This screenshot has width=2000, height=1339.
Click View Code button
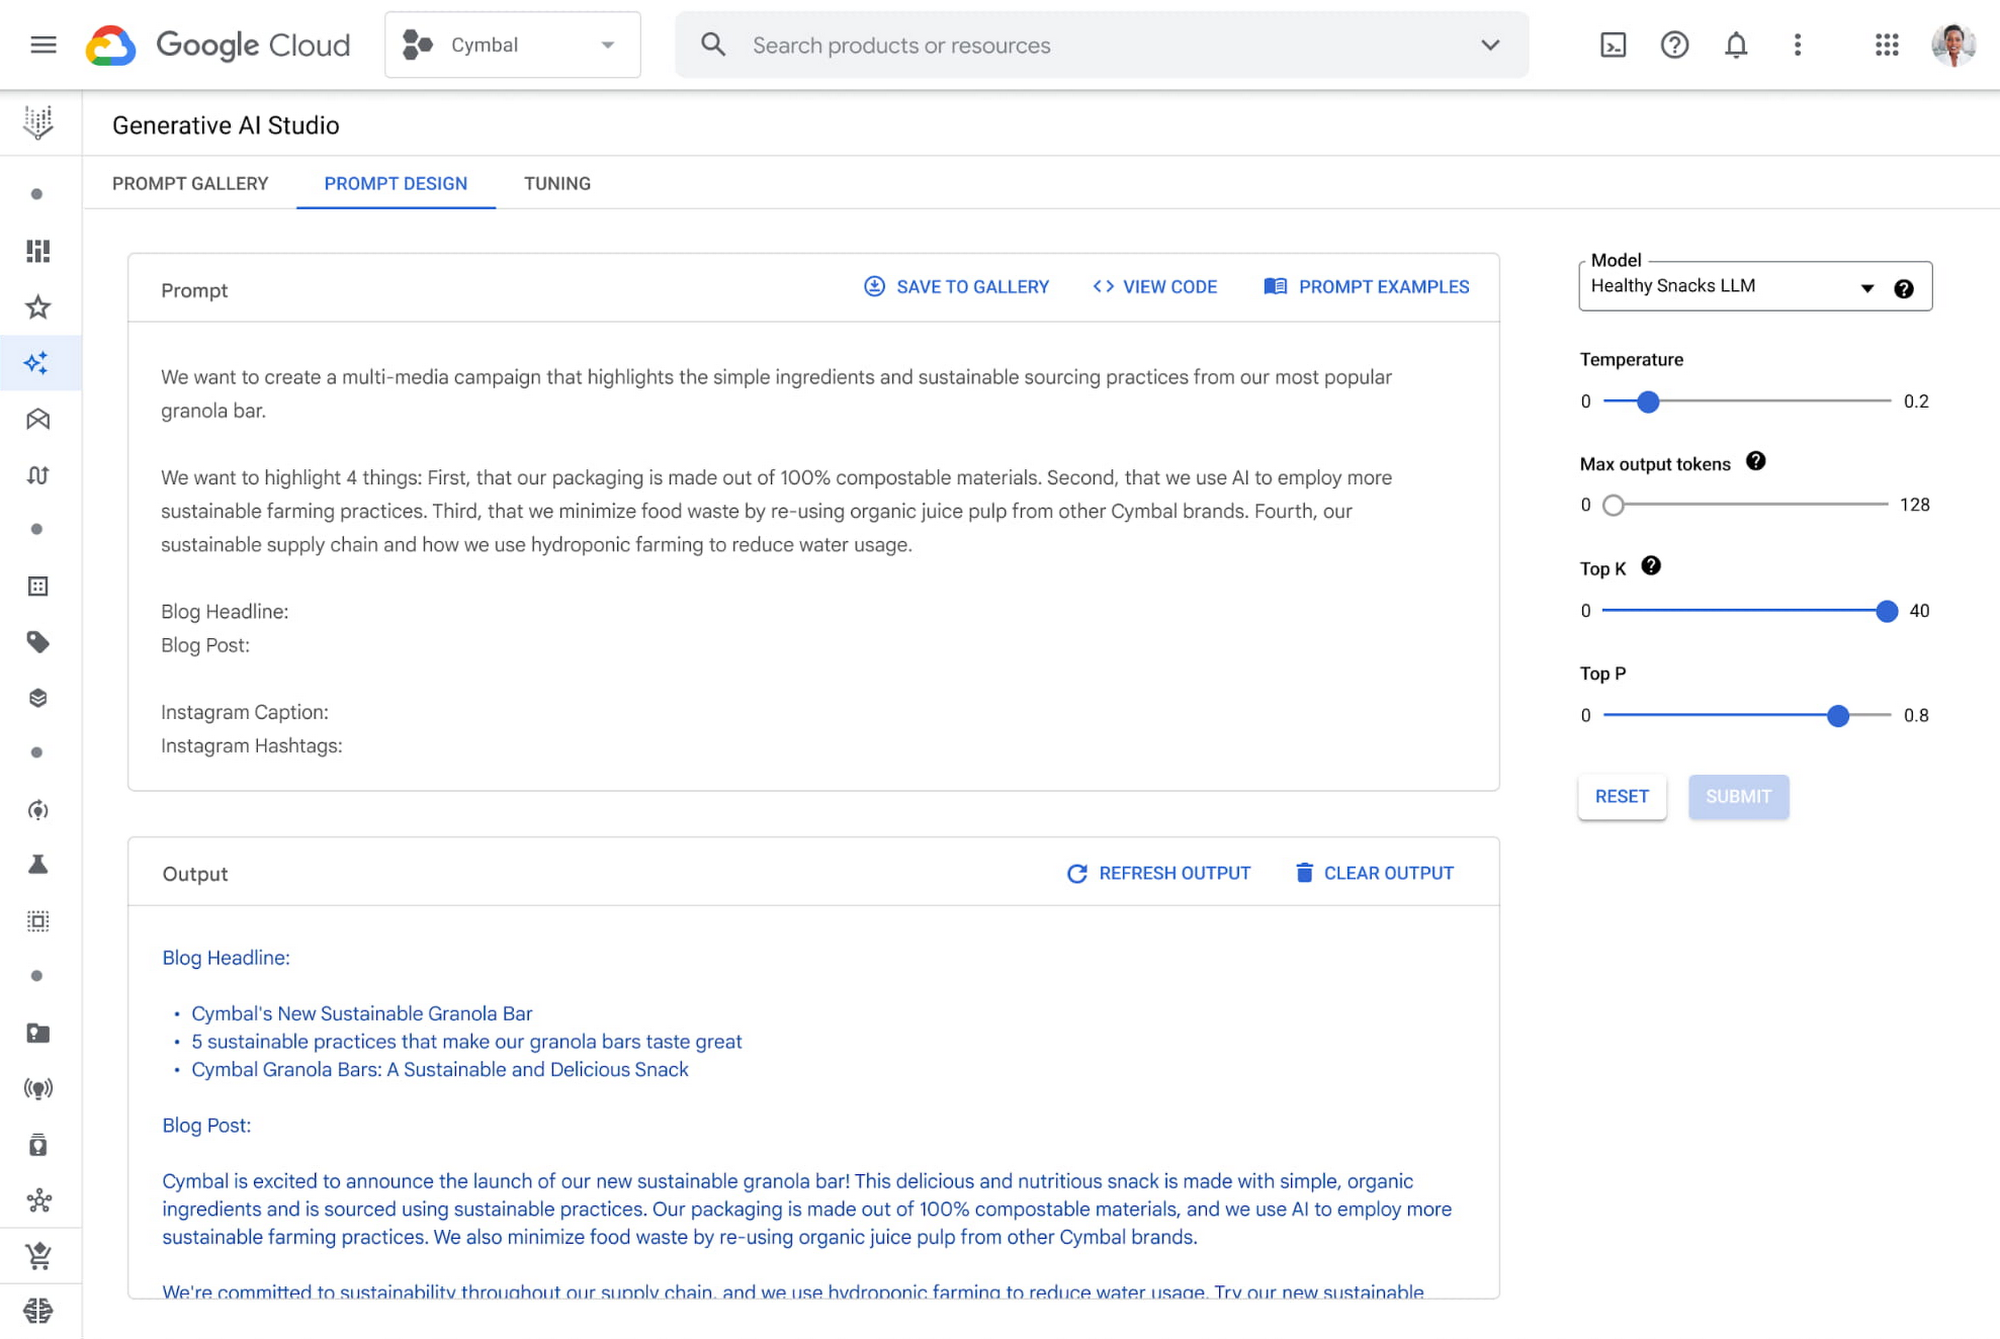coord(1155,287)
